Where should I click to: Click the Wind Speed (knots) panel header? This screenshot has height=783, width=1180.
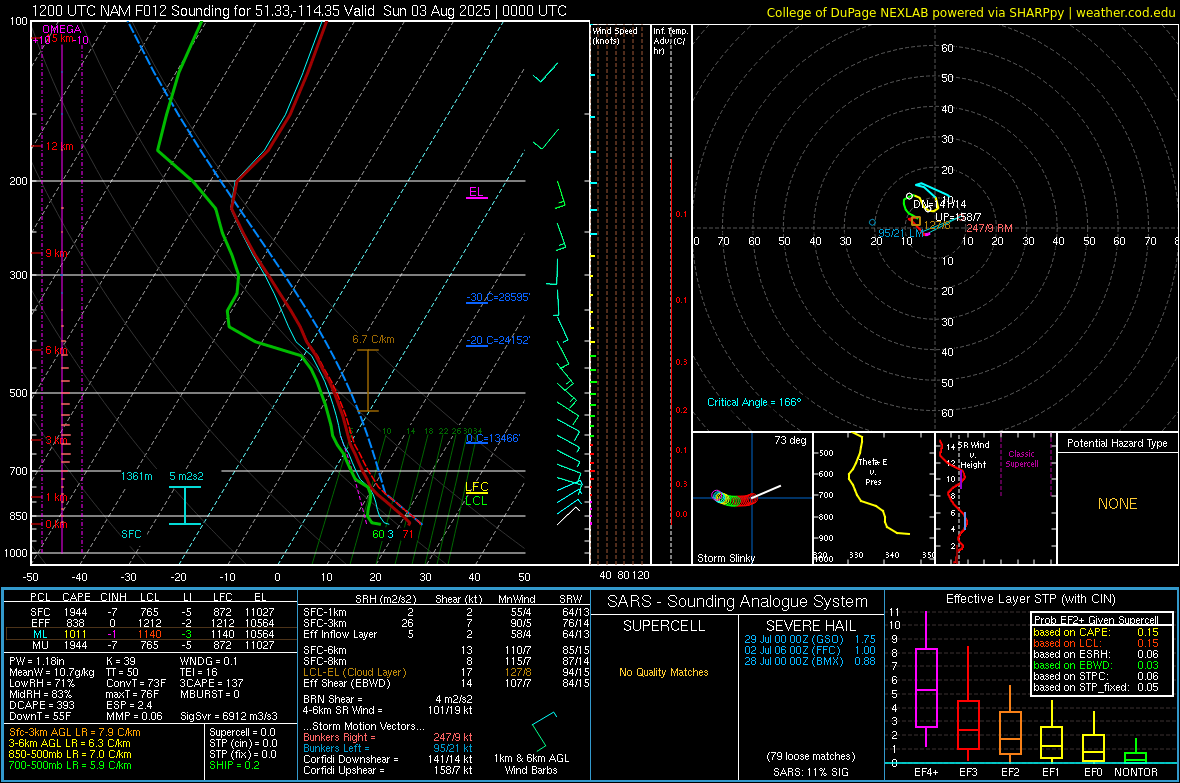[x=615, y=35]
